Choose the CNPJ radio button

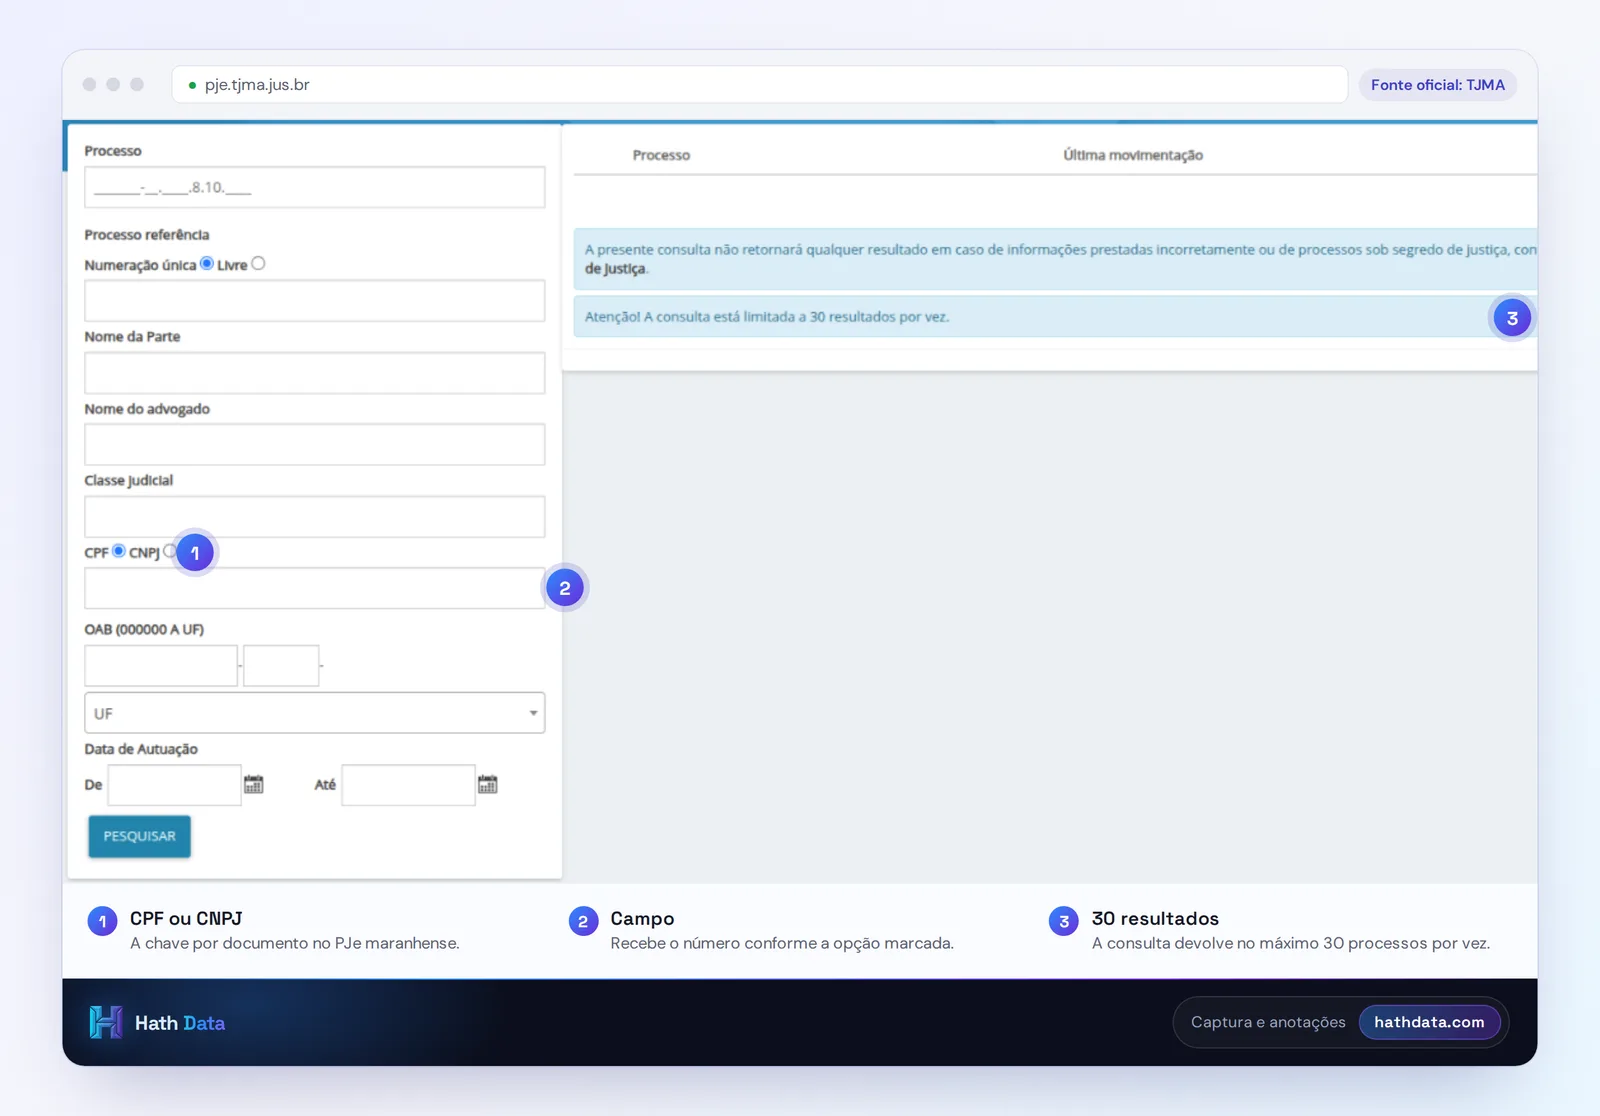point(169,551)
